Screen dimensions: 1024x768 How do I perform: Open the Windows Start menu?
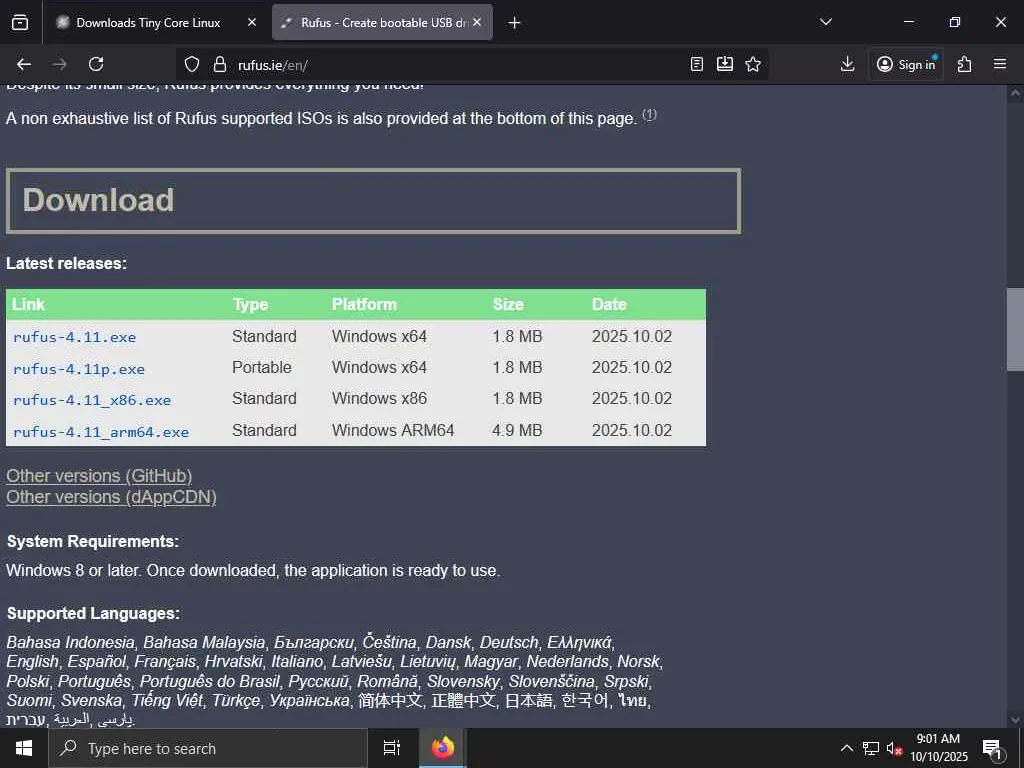coord(24,748)
